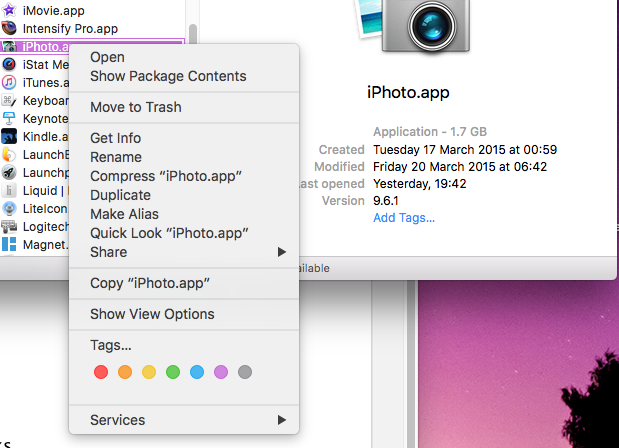Viewport: 619px width, 448px height.
Task: Choose Quick Look "iPhoto.app"
Action: click(184, 233)
